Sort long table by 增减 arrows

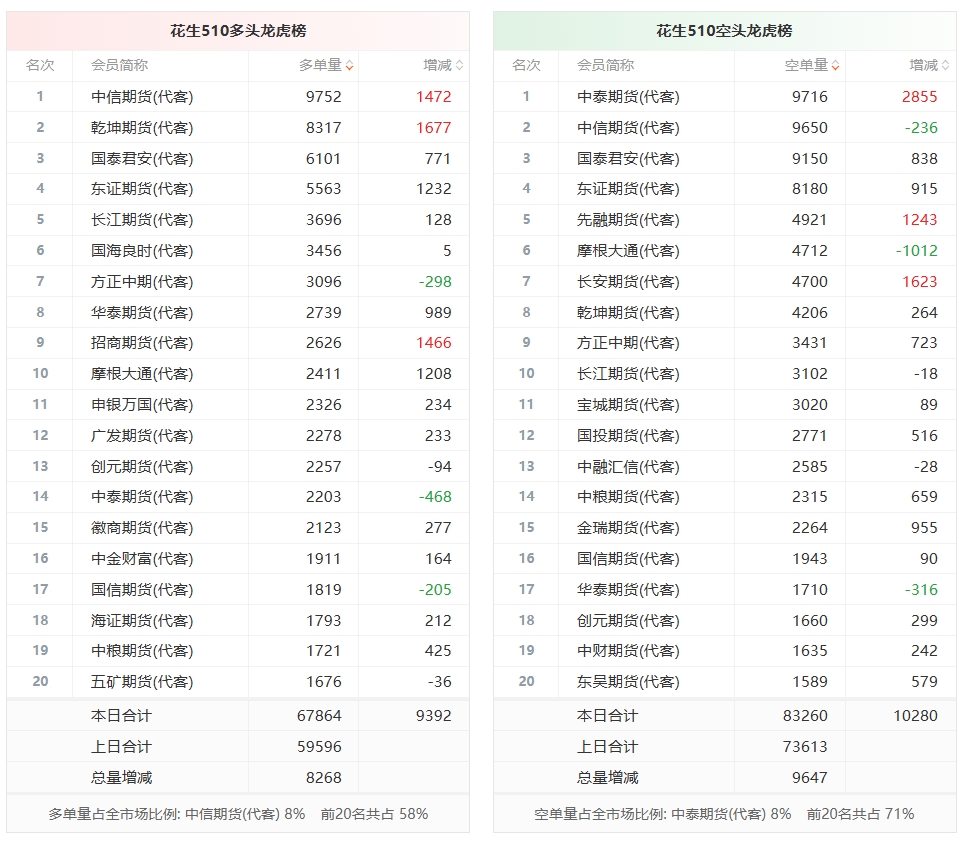click(460, 65)
